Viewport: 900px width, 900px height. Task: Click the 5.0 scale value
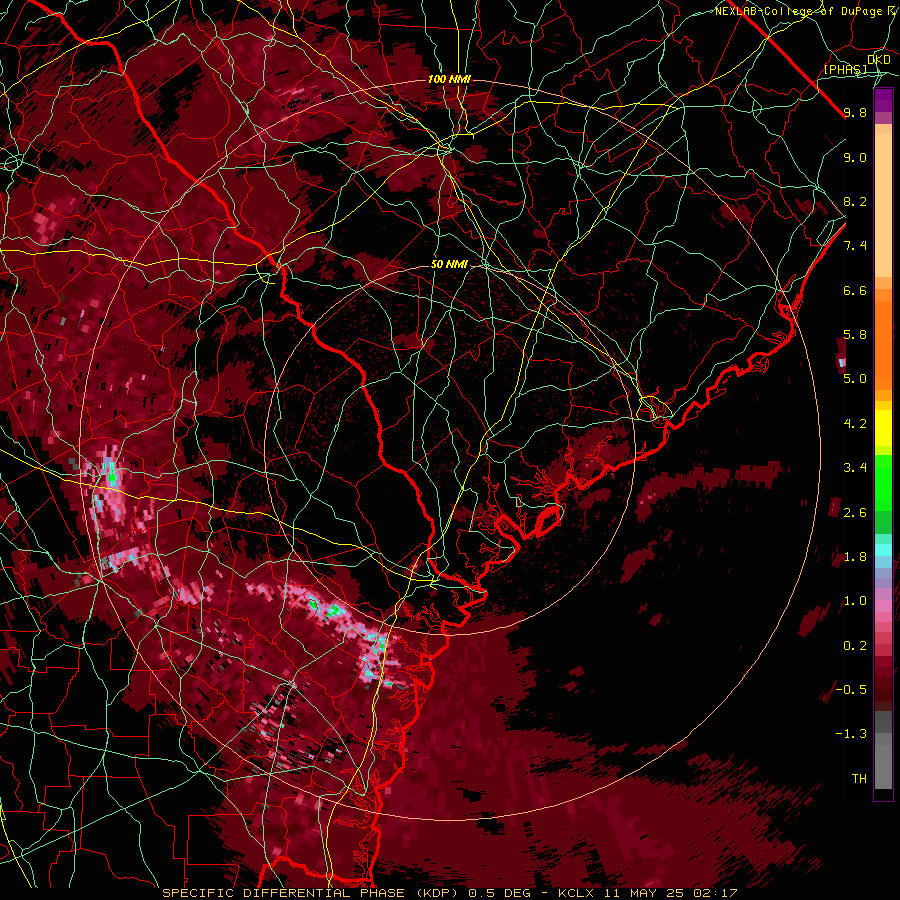[855, 379]
